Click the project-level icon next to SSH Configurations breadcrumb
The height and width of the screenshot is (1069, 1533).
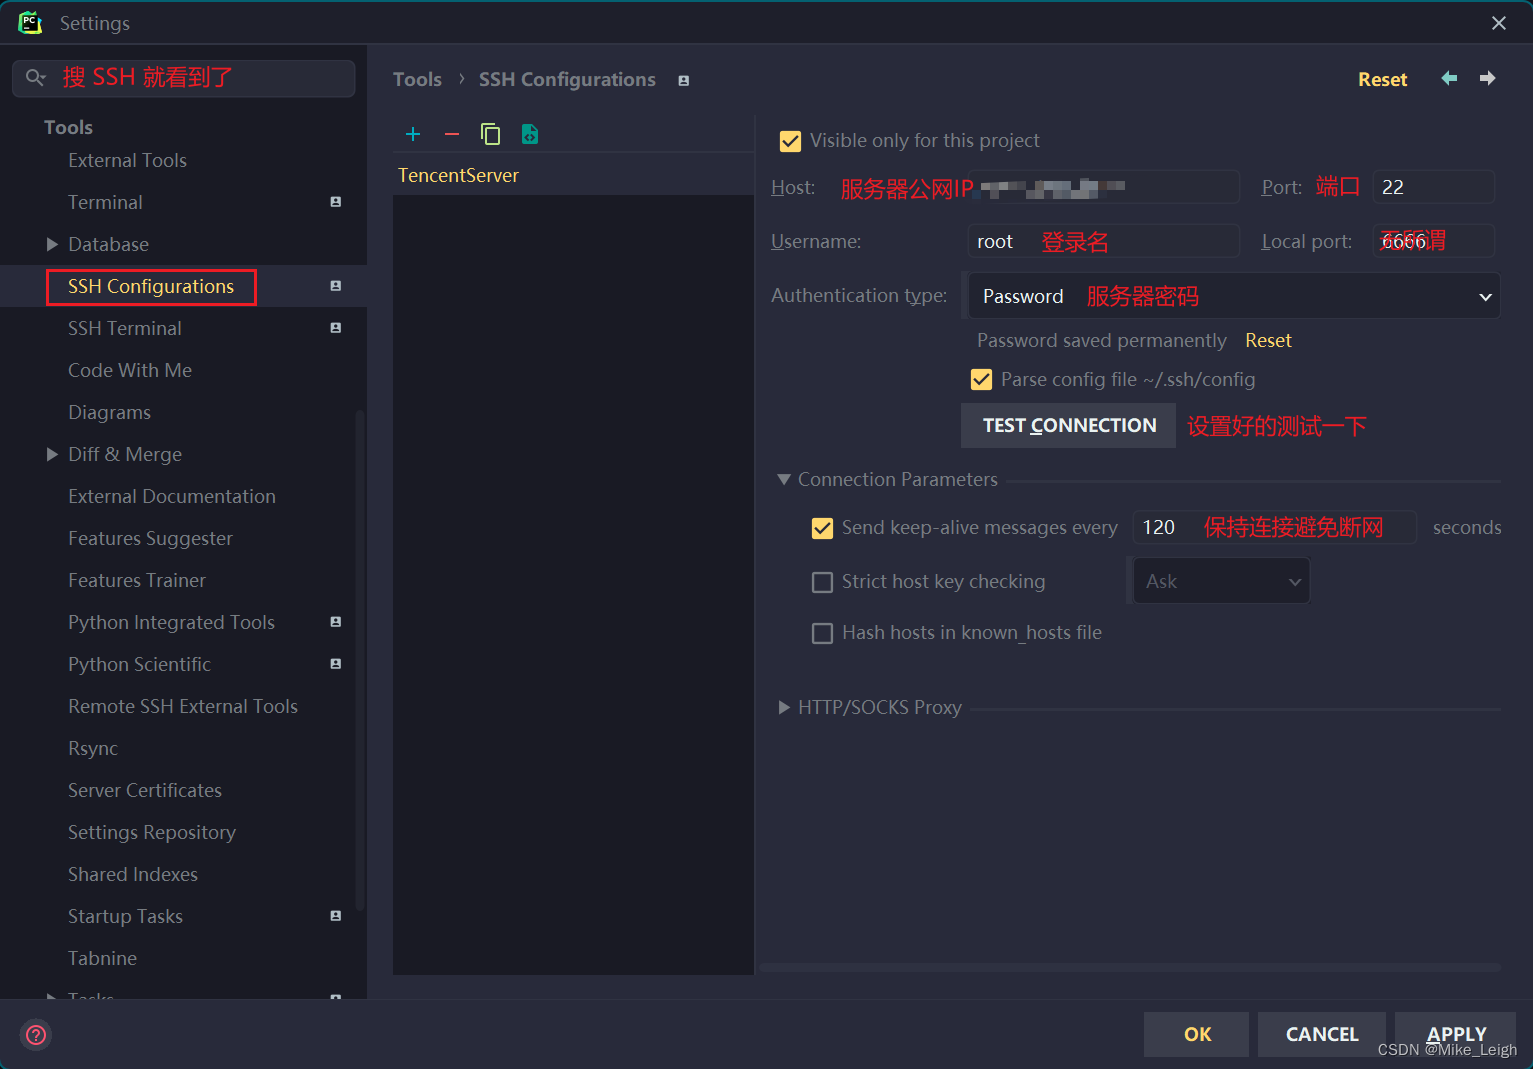click(x=684, y=81)
